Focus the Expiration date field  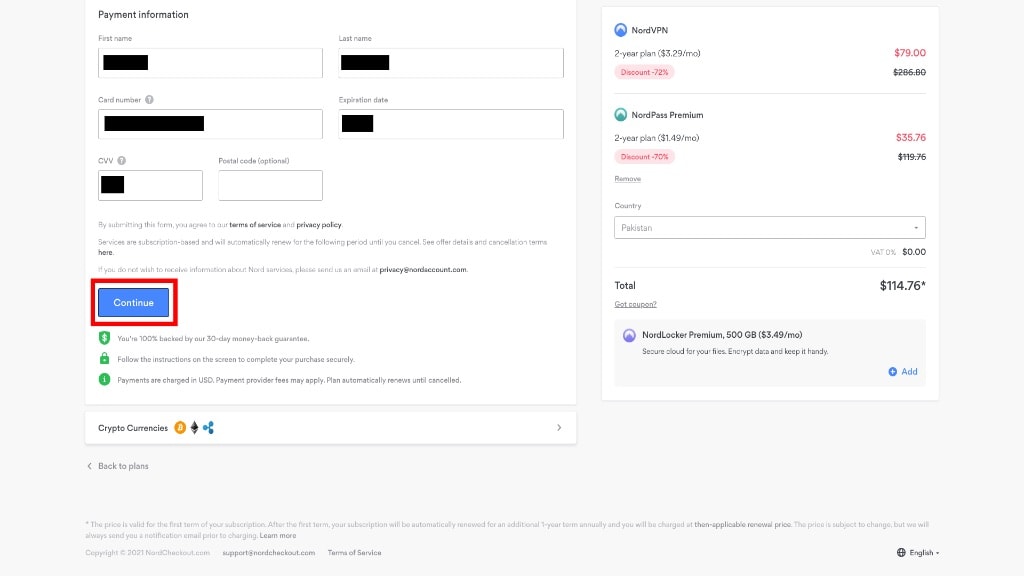(x=451, y=124)
